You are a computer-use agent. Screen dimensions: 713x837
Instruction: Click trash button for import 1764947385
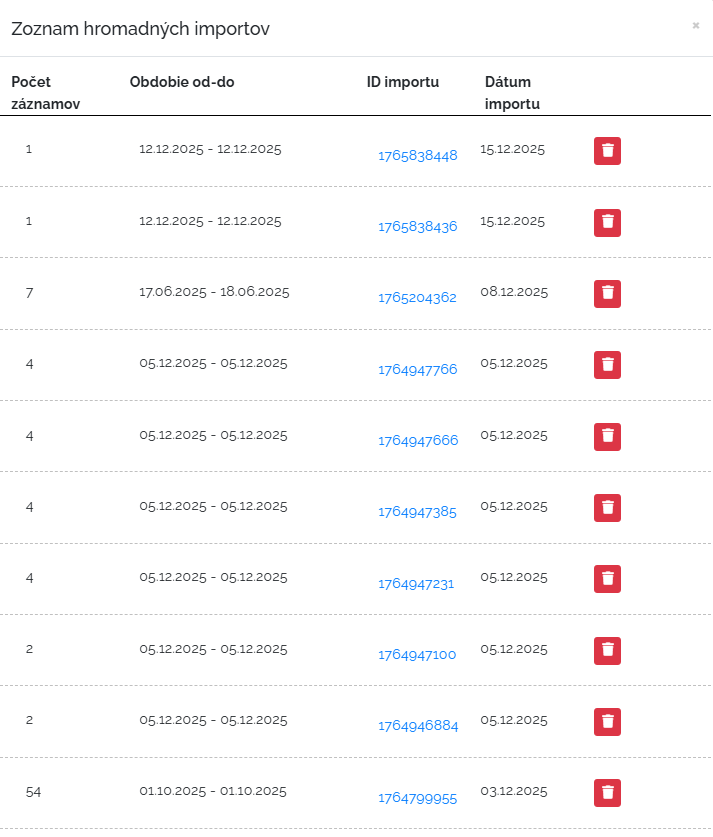607,507
